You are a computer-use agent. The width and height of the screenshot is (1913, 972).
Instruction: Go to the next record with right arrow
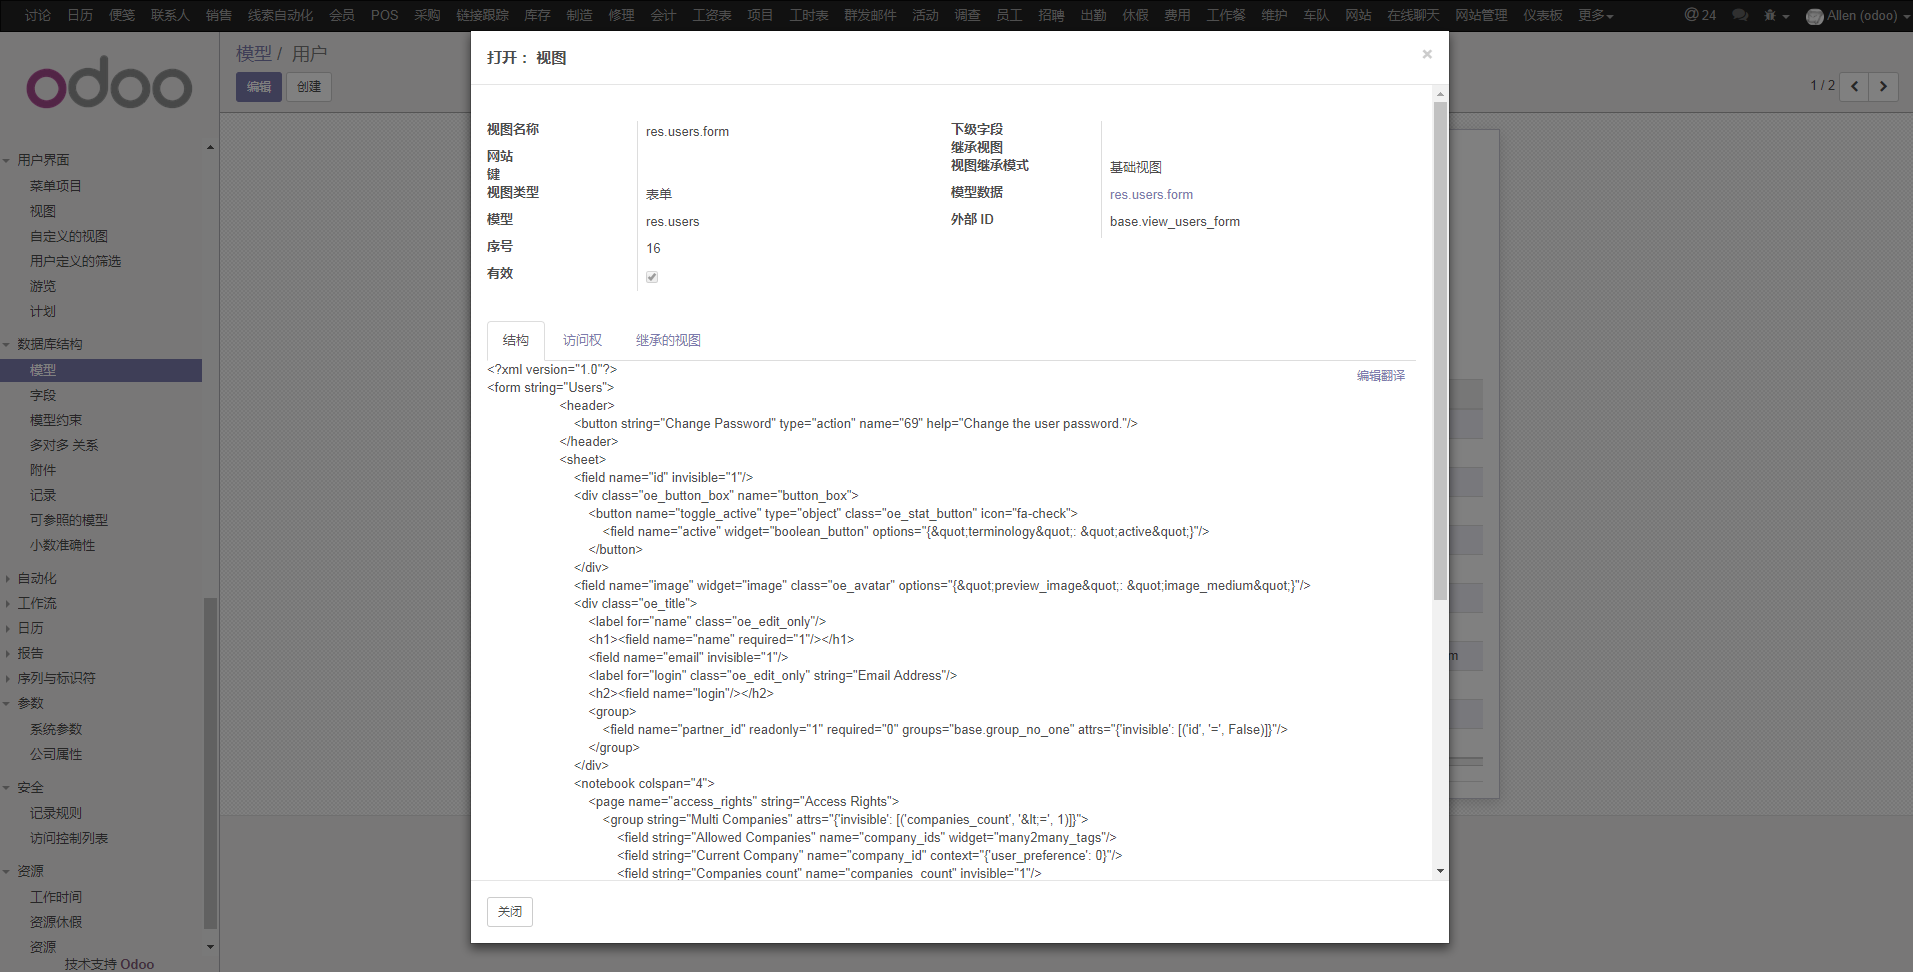1884,86
